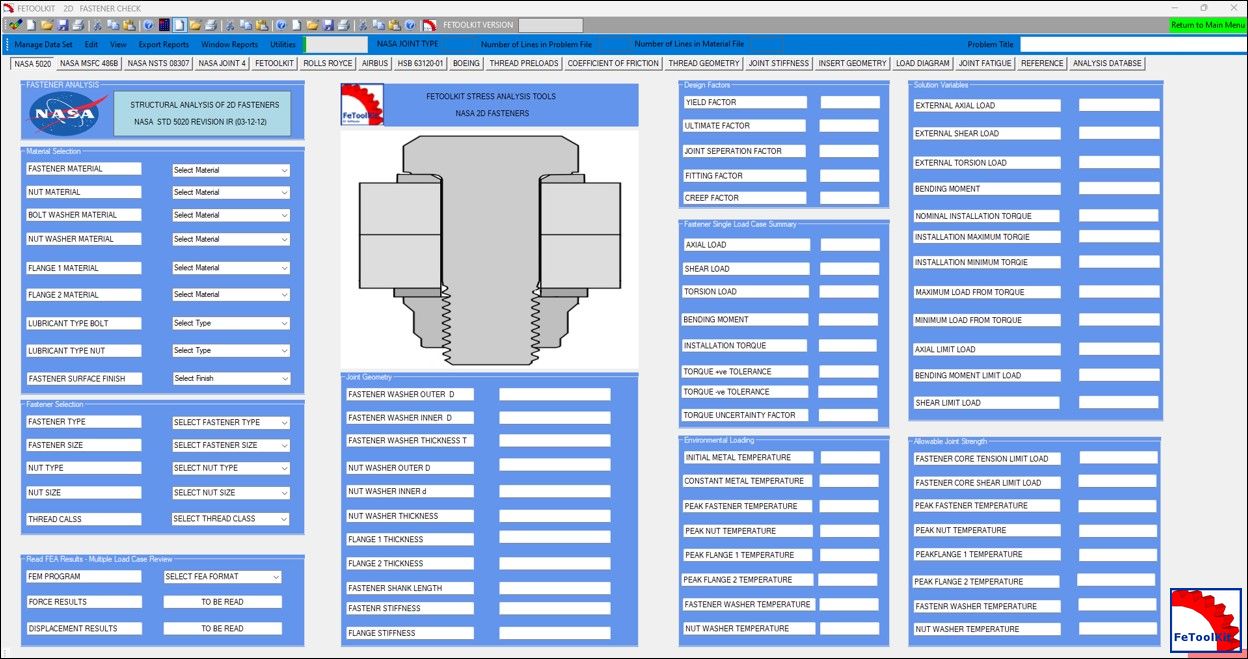This screenshot has height=659, width=1248.
Task: Go to the JOINT FATIGUE tab
Action: point(985,63)
